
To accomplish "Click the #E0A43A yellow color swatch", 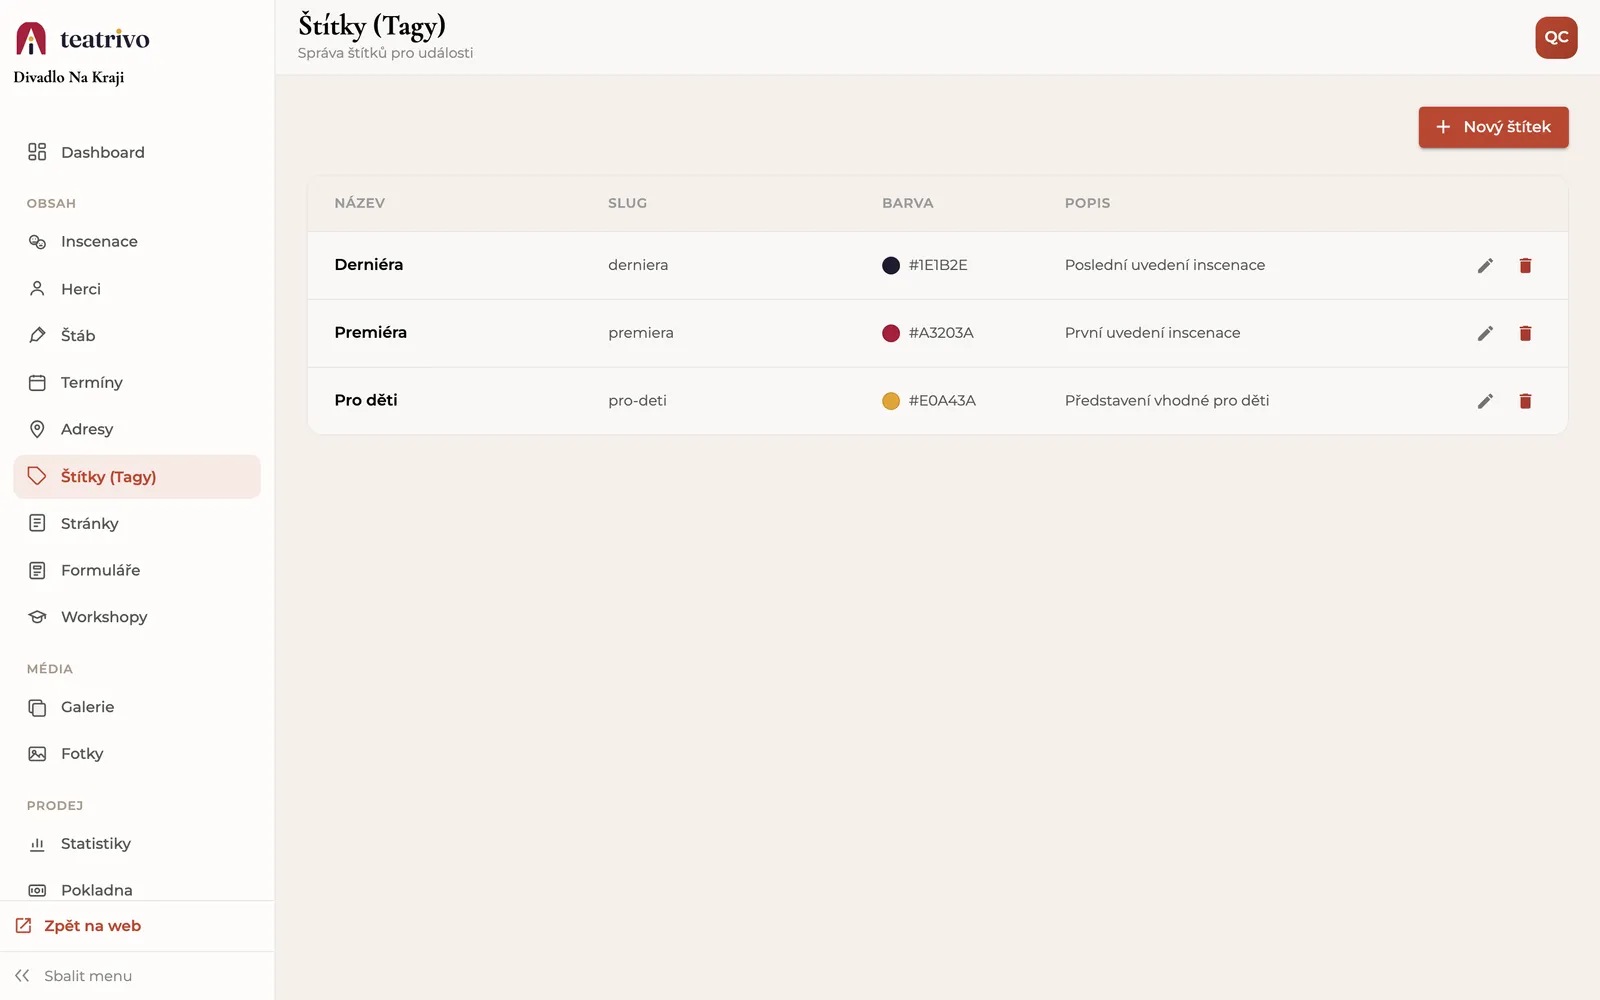I will [890, 401].
